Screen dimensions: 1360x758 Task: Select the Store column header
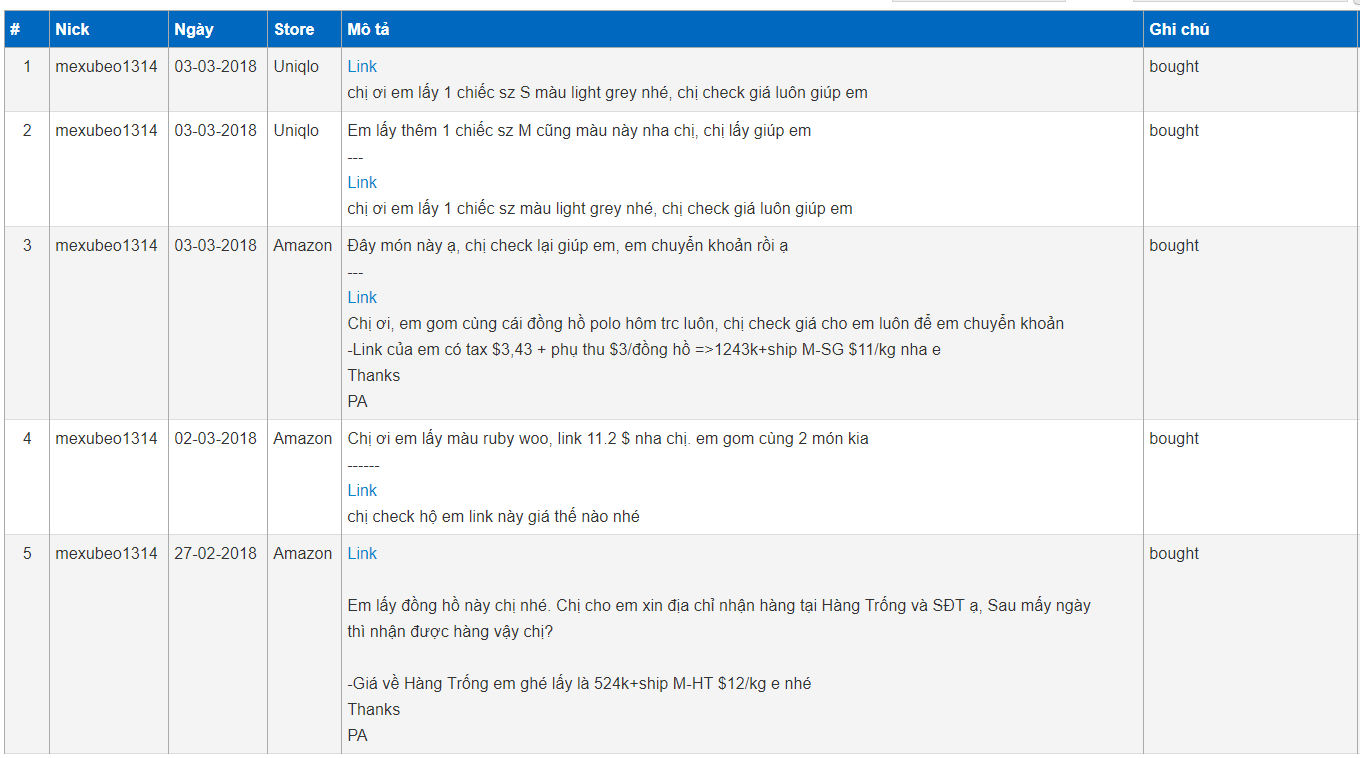point(294,30)
